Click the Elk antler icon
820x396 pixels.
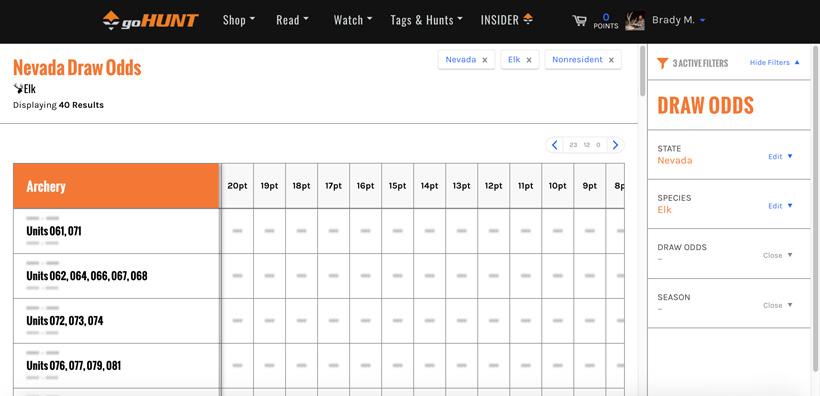(x=18, y=89)
